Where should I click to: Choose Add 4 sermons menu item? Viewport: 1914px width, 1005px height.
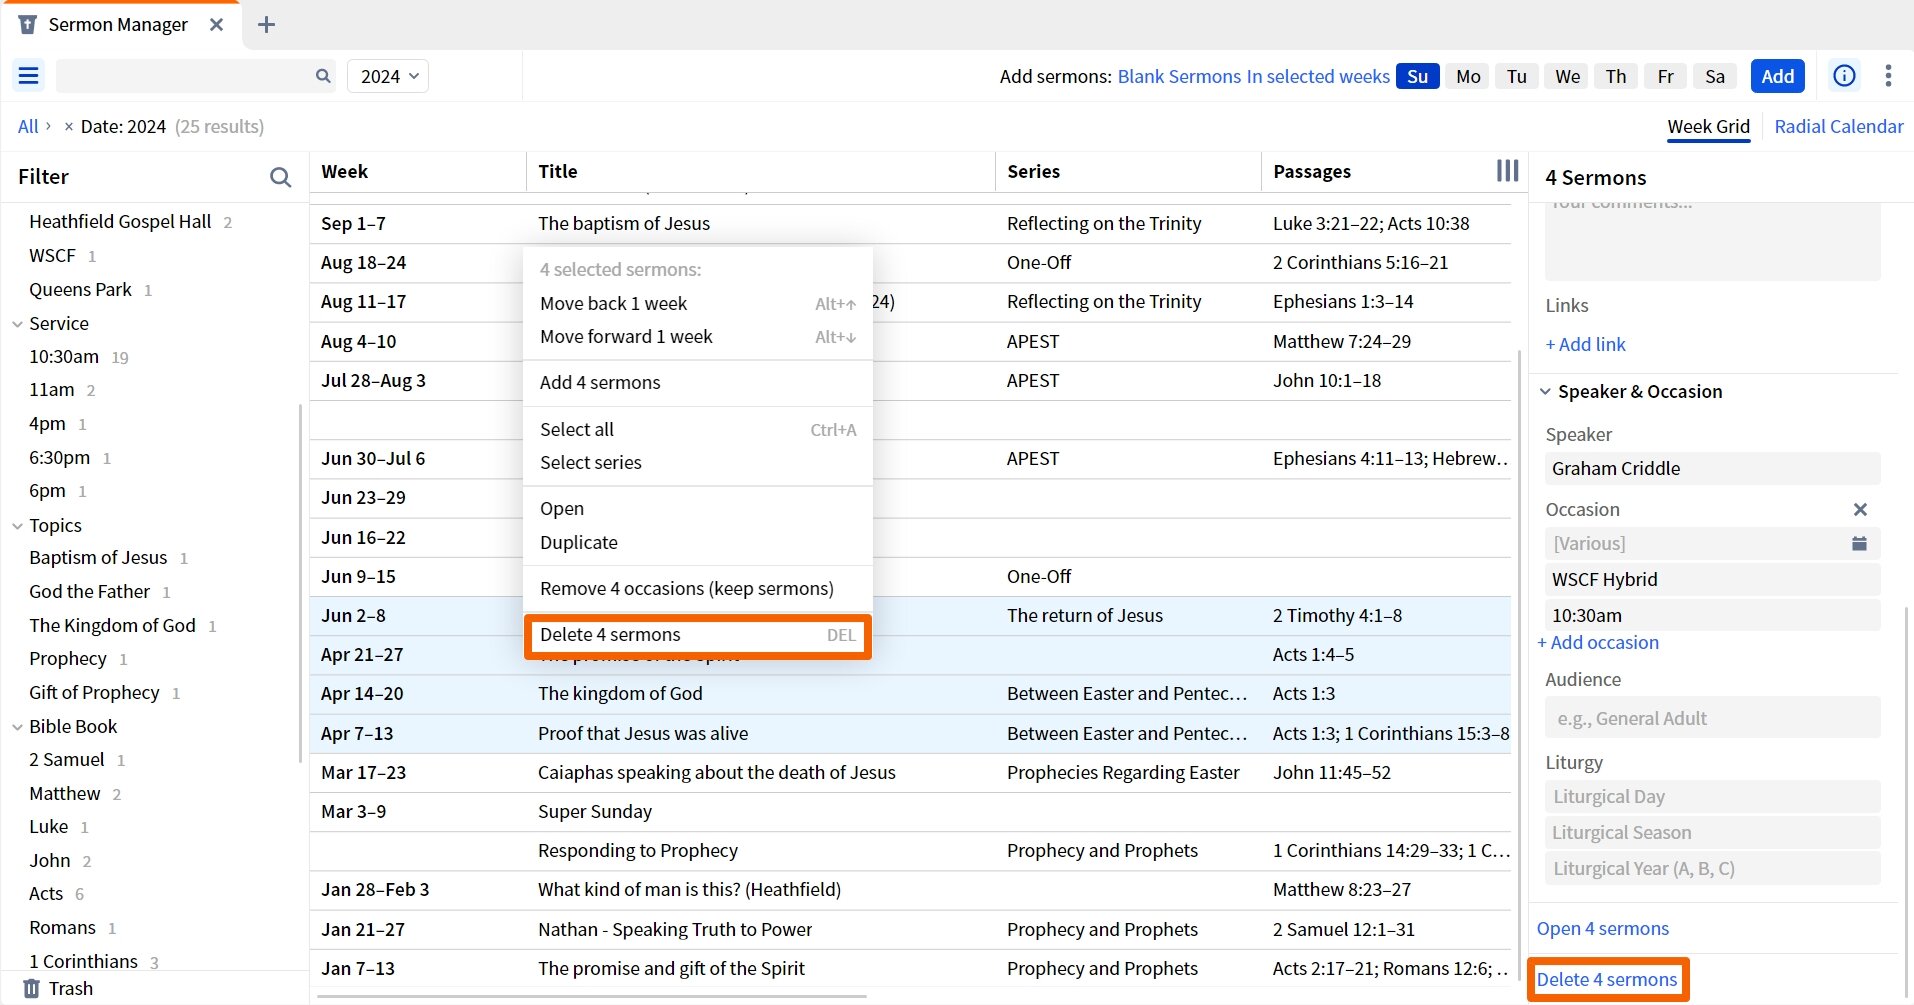(698, 383)
